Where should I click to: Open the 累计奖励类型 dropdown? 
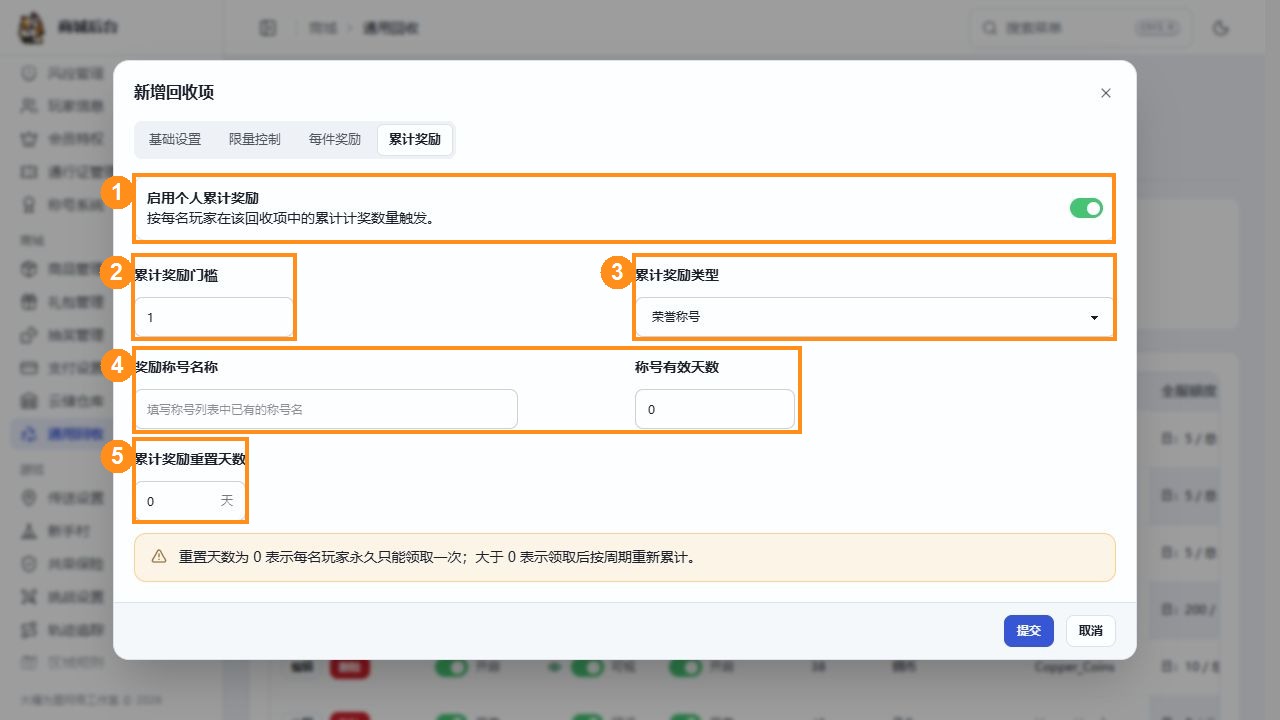click(874, 317)
